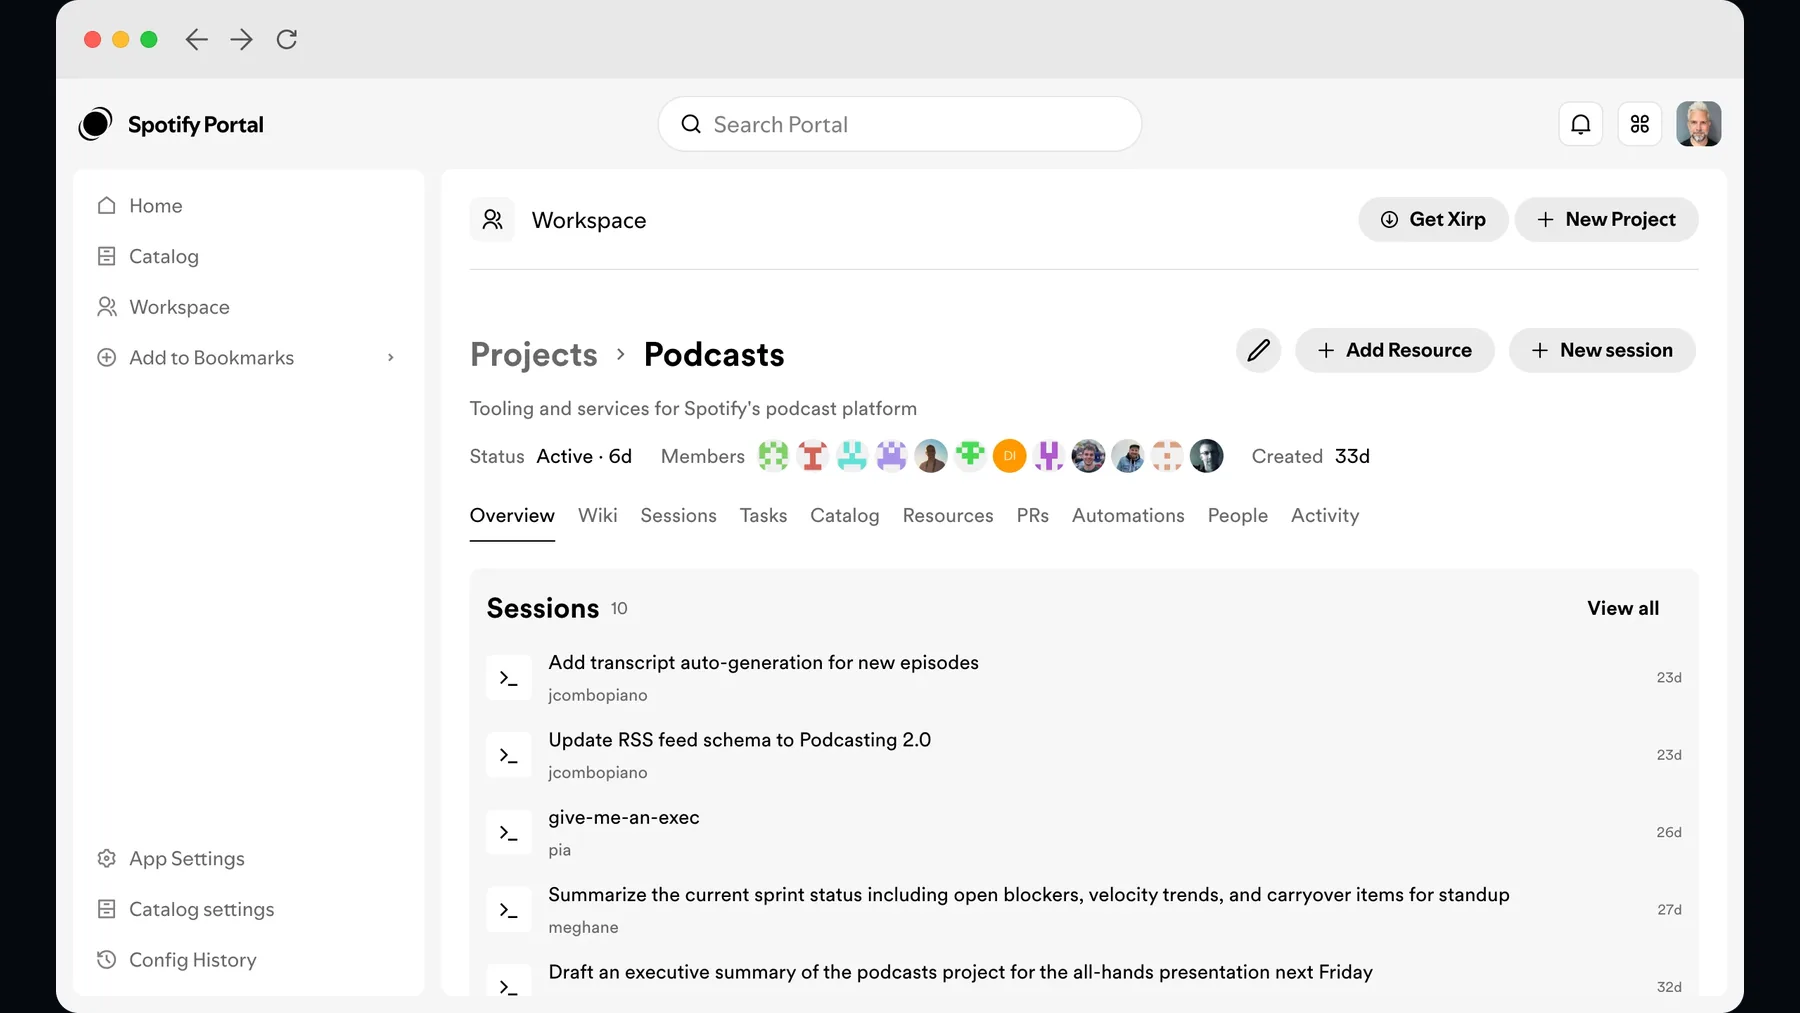
Task: Reload the page with the refresh icon
Action: 287,39
